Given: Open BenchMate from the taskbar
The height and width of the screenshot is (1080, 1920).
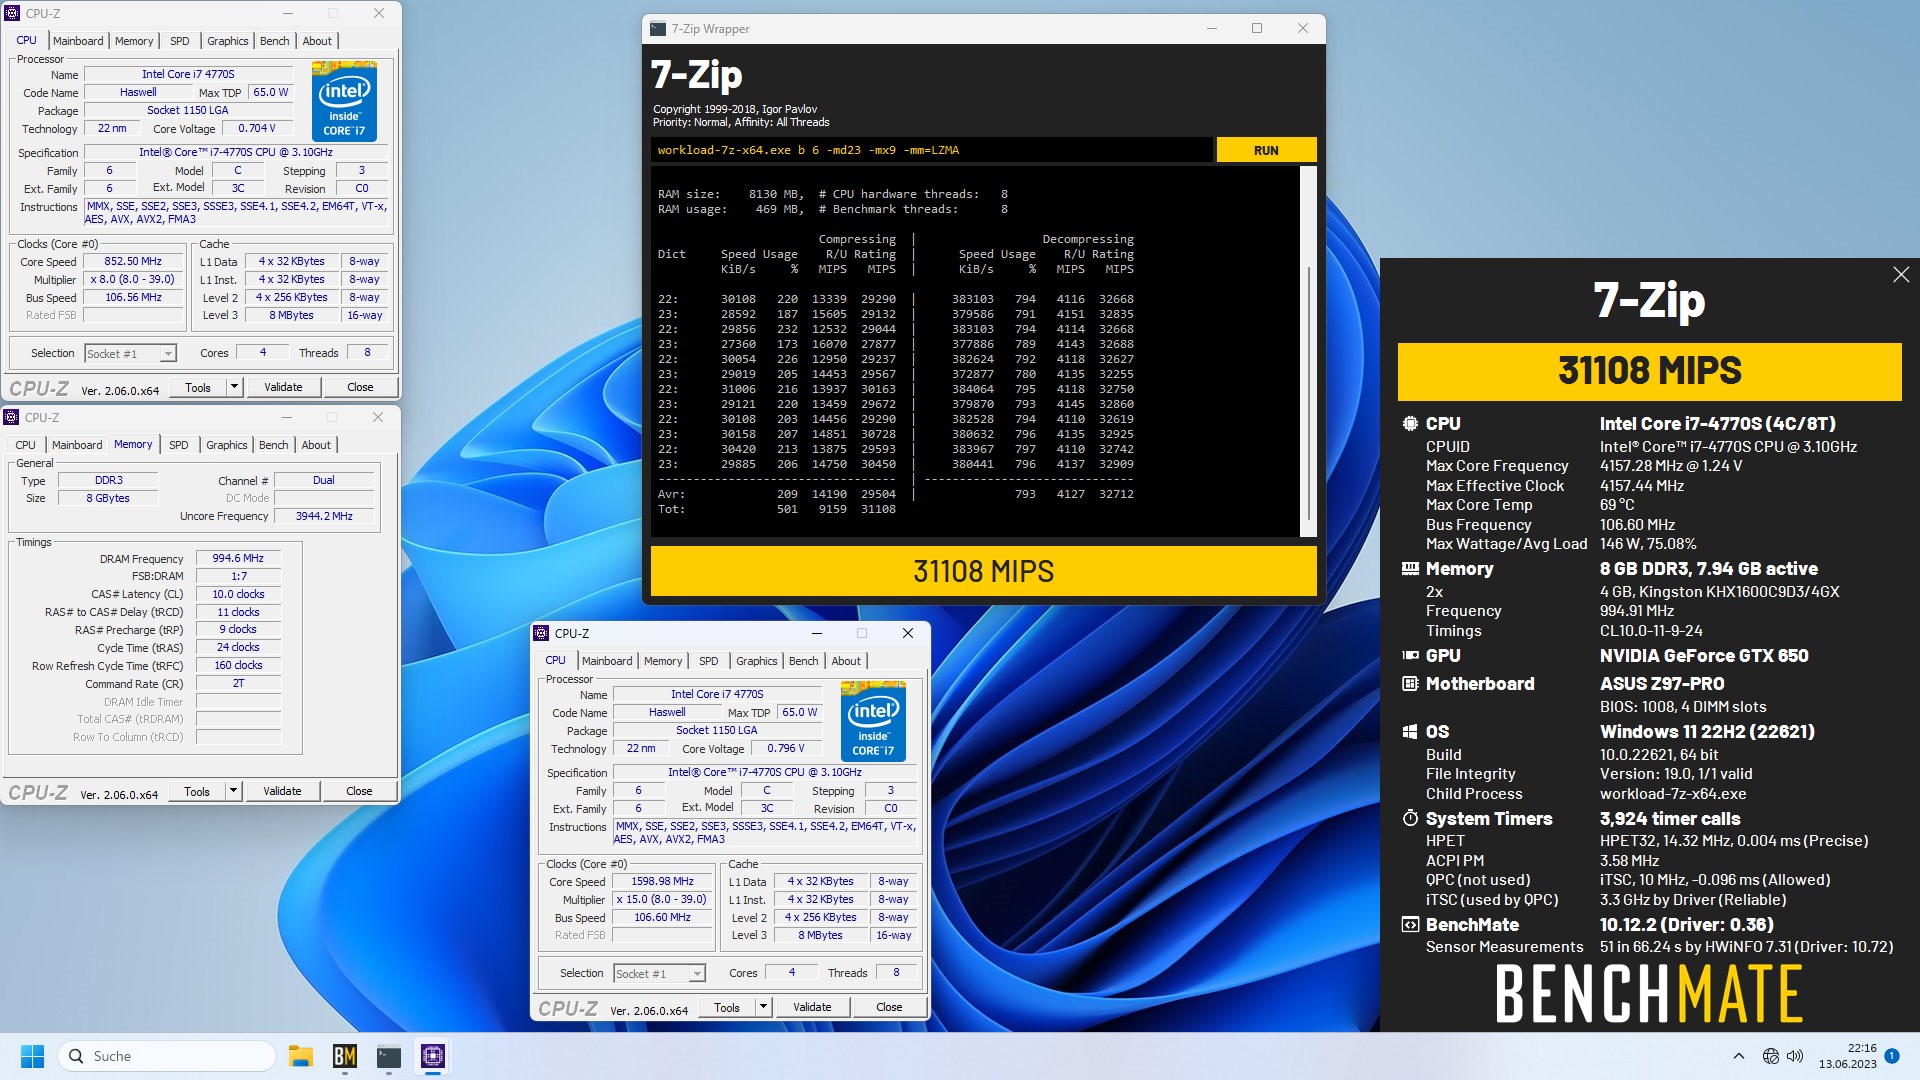Looking at the screenshot, I should pyautogui.click(x=345, y=1056).
